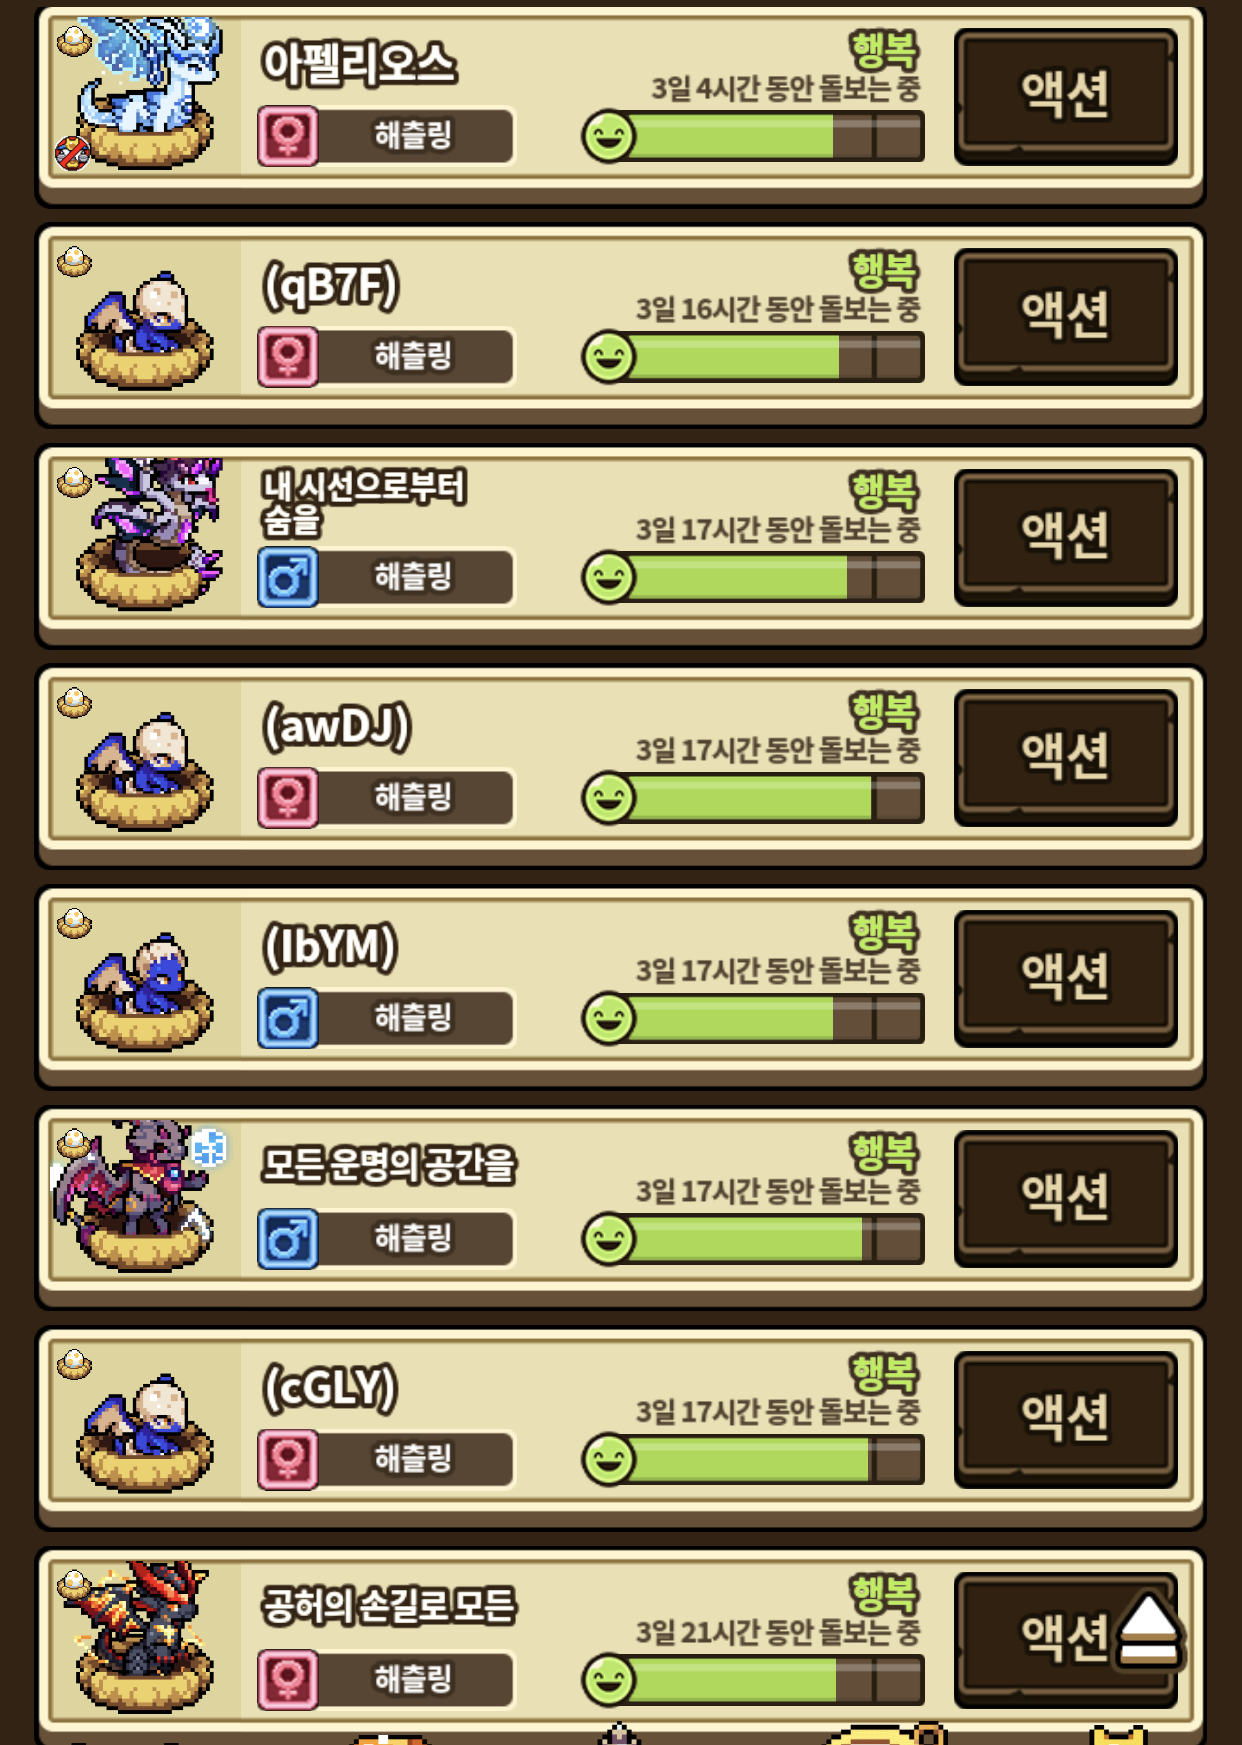Click the male gender icon for (IbYM)
The image size is (1242, 1745).
[x=288, y=1018]
